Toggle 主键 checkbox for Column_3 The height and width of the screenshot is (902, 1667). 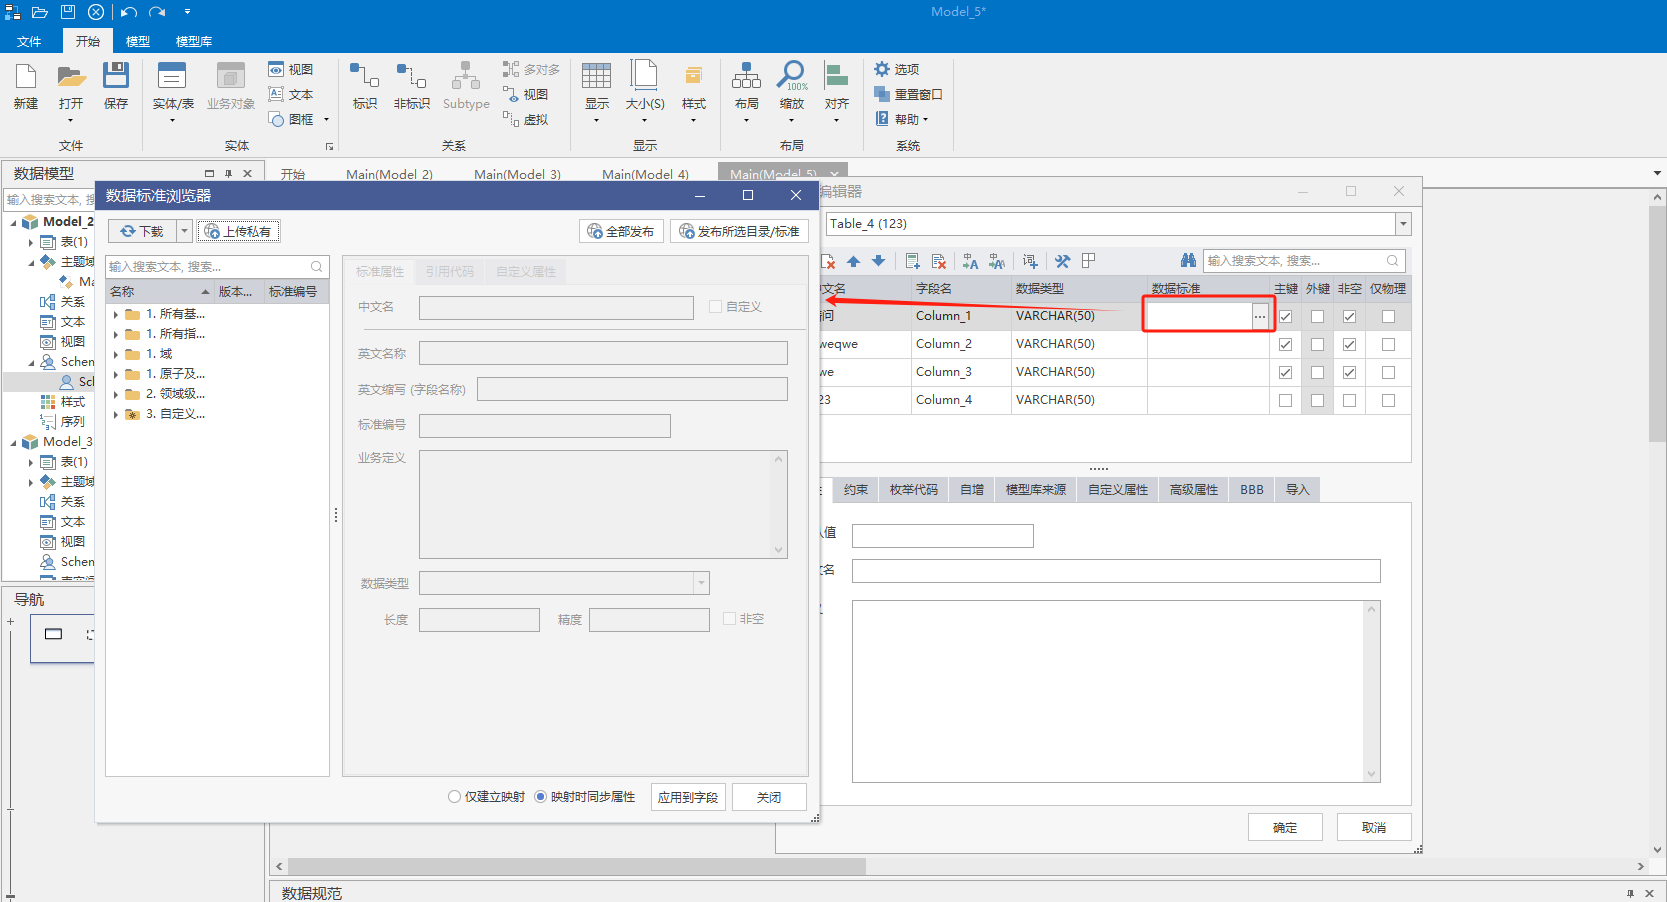point(1286,372)
